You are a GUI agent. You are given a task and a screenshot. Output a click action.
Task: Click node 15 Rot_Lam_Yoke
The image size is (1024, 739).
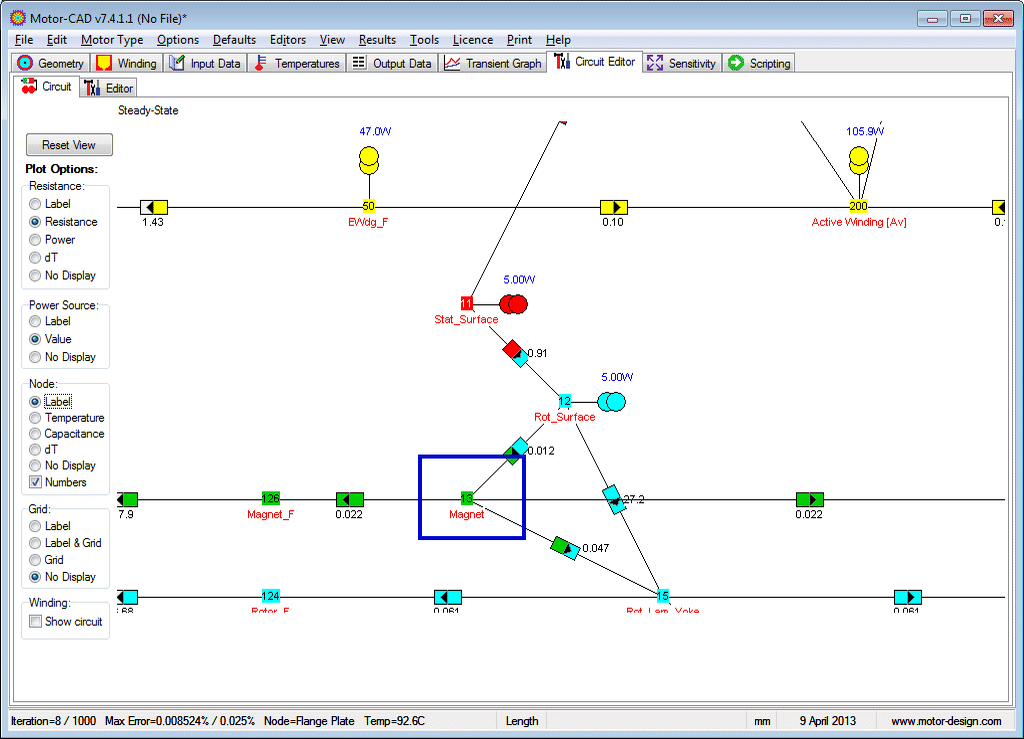[x=662, y=596]
